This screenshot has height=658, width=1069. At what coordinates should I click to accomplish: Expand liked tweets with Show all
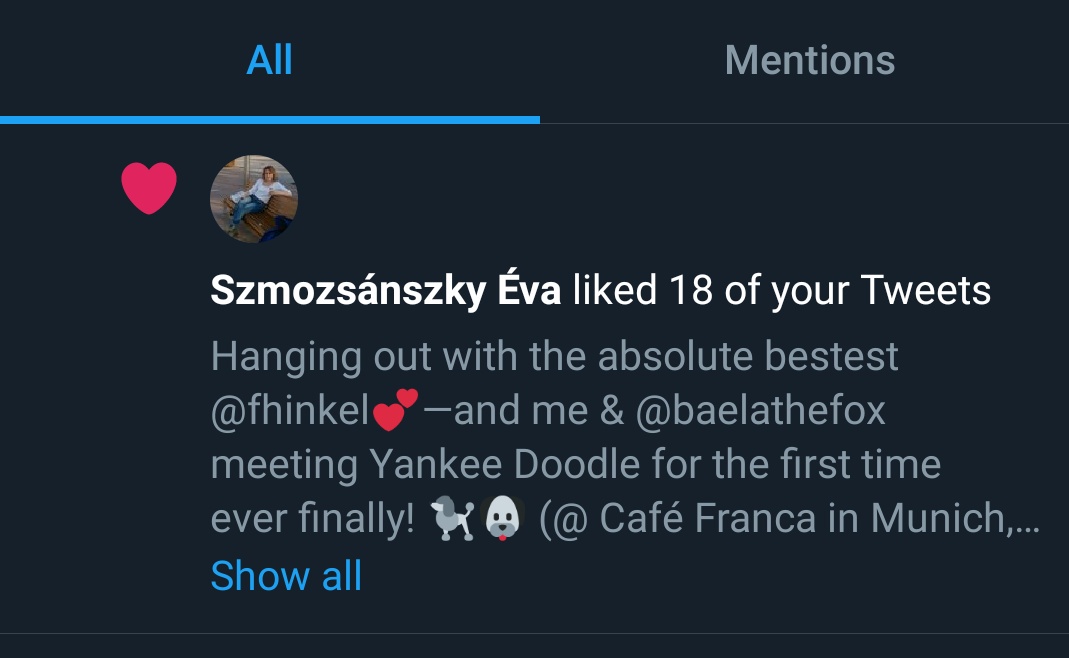286,576
